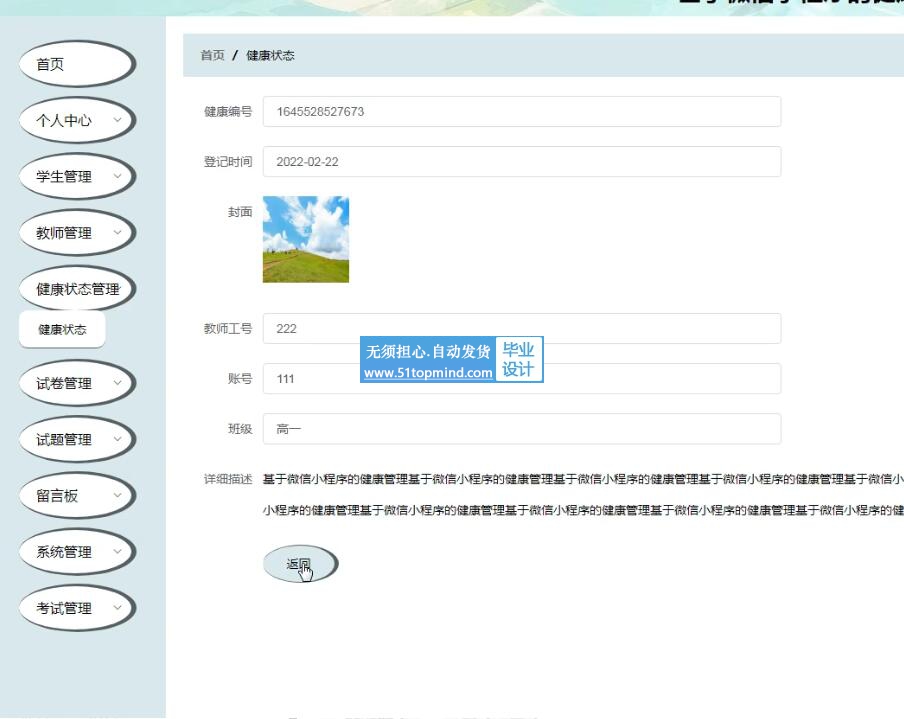This screenshot has height=719, width=904.
Task: Click the 首页 breadcrumb link
Action: 212,56
